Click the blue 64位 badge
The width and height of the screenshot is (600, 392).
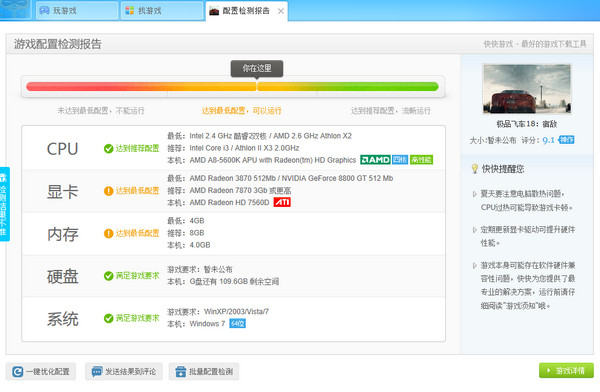(238, 324)
